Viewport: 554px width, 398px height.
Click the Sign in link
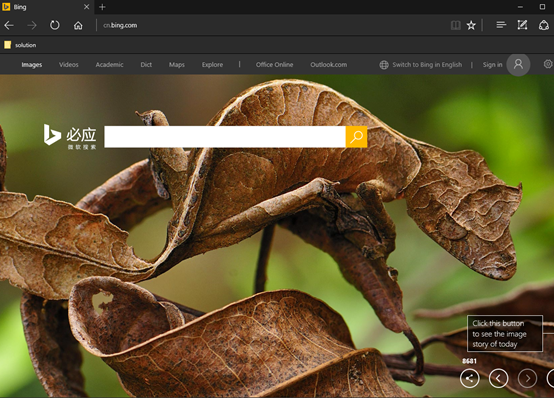pyautogui.click(x=493, y=65)
